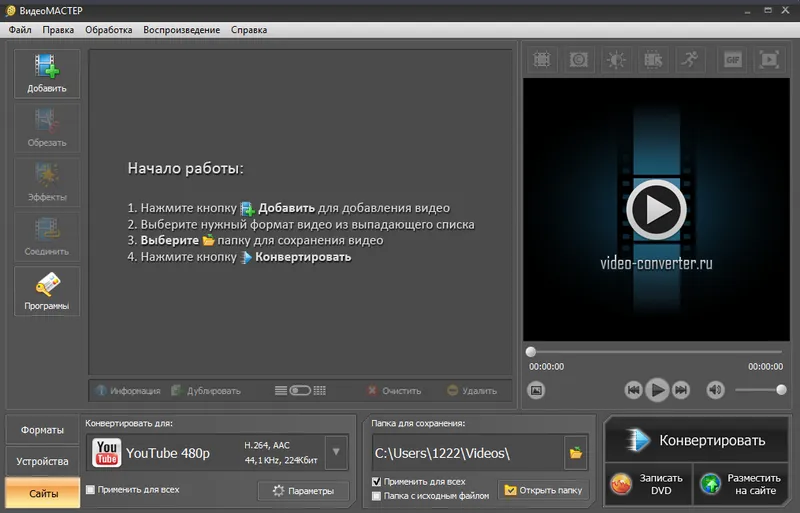
Task: Browse for output folder with folder icon
Action: click(576, 453)
